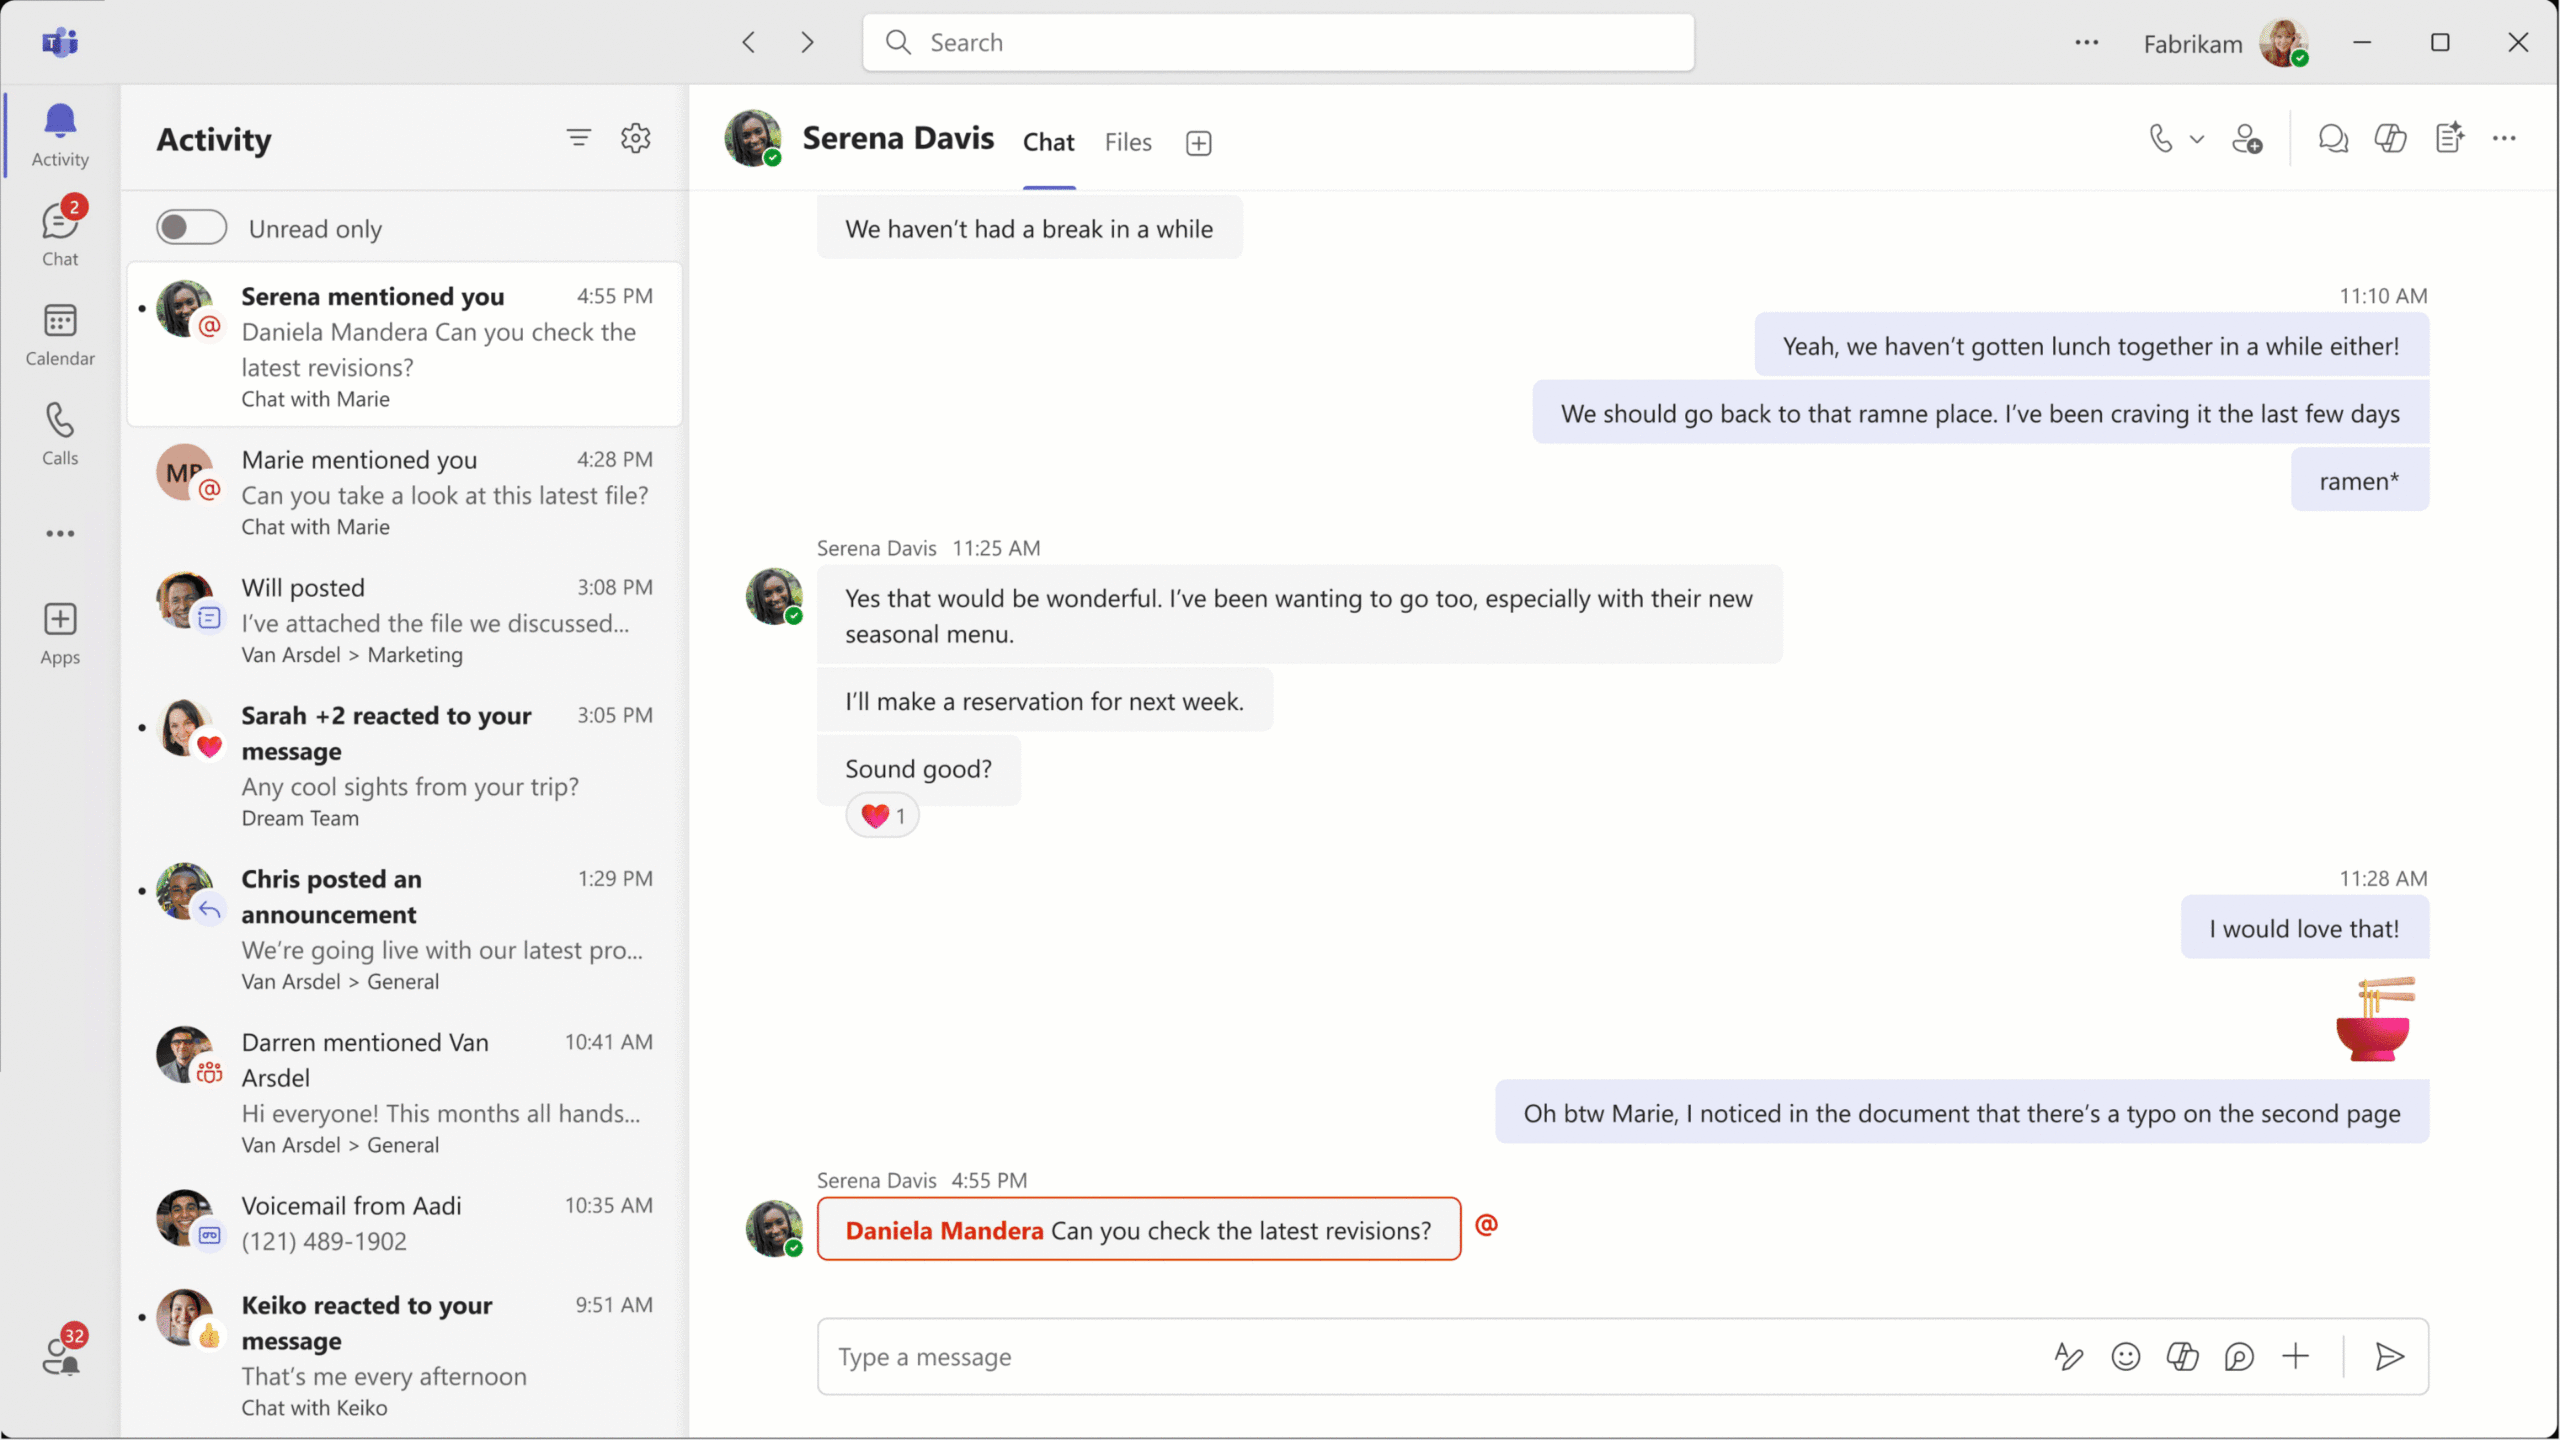Open settings and more next to Fabrikam
The width and height of the screenshot is (2560, 1440).
tap(2087, 42)
